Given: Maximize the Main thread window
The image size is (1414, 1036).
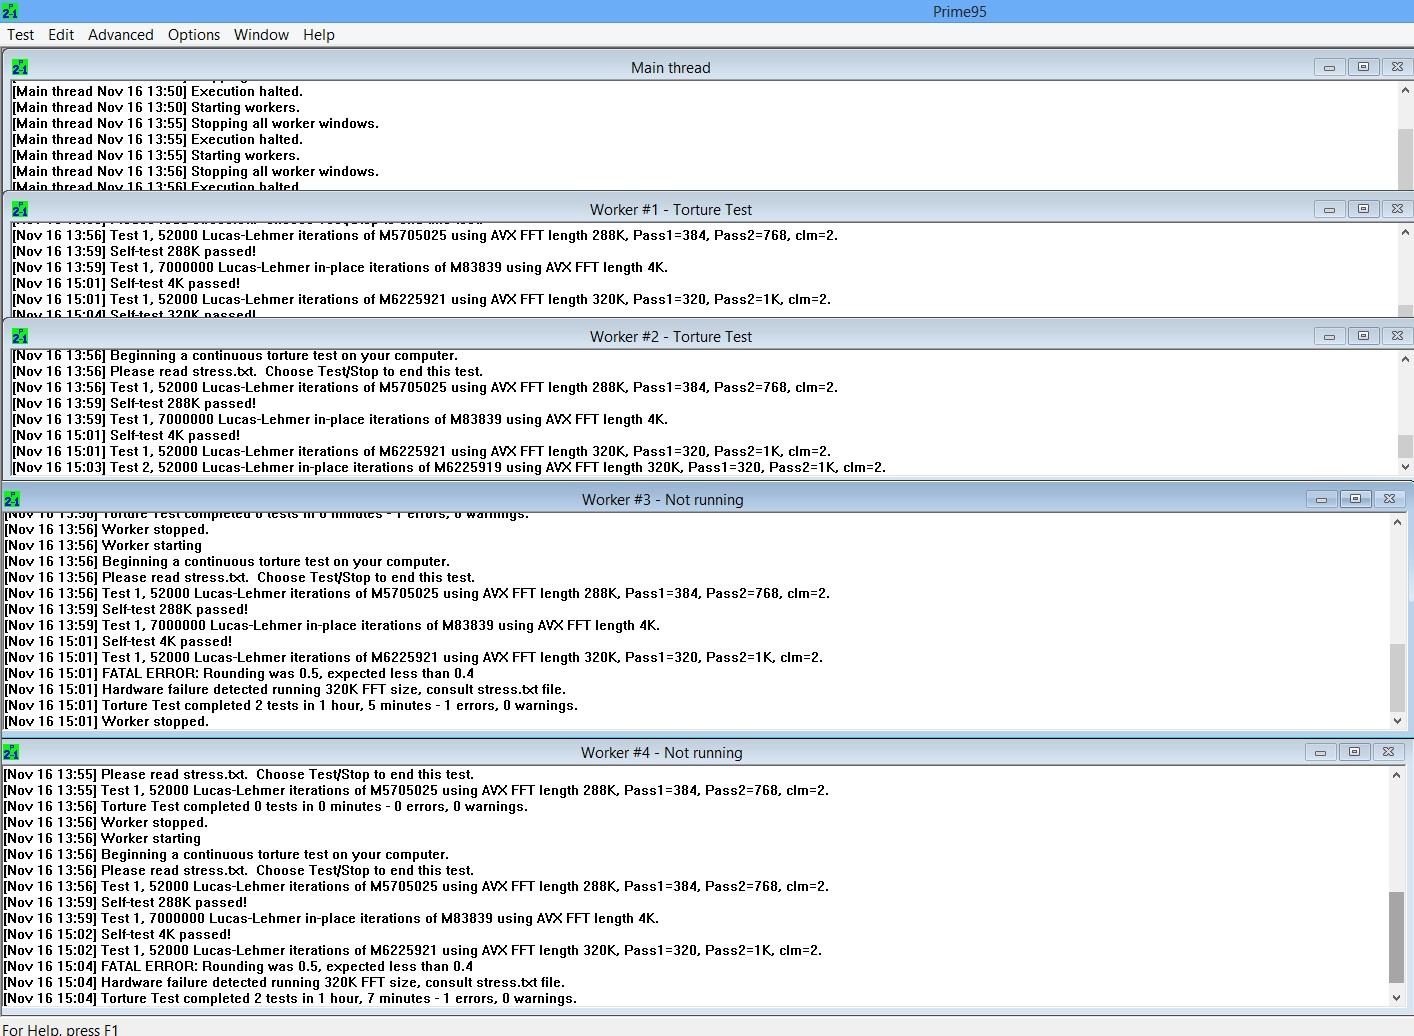Looking at the screenshot, I should coord(1363,67).
